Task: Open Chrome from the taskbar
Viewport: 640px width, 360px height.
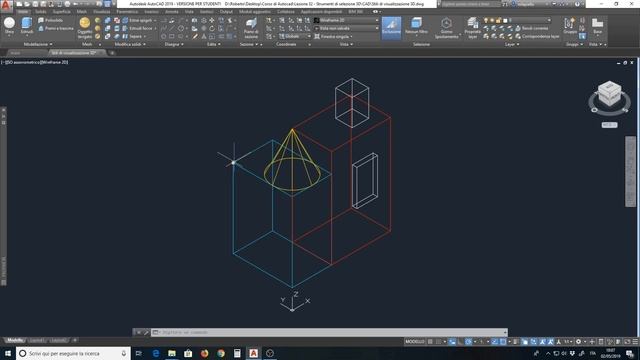Action: (x=221, y=353)
